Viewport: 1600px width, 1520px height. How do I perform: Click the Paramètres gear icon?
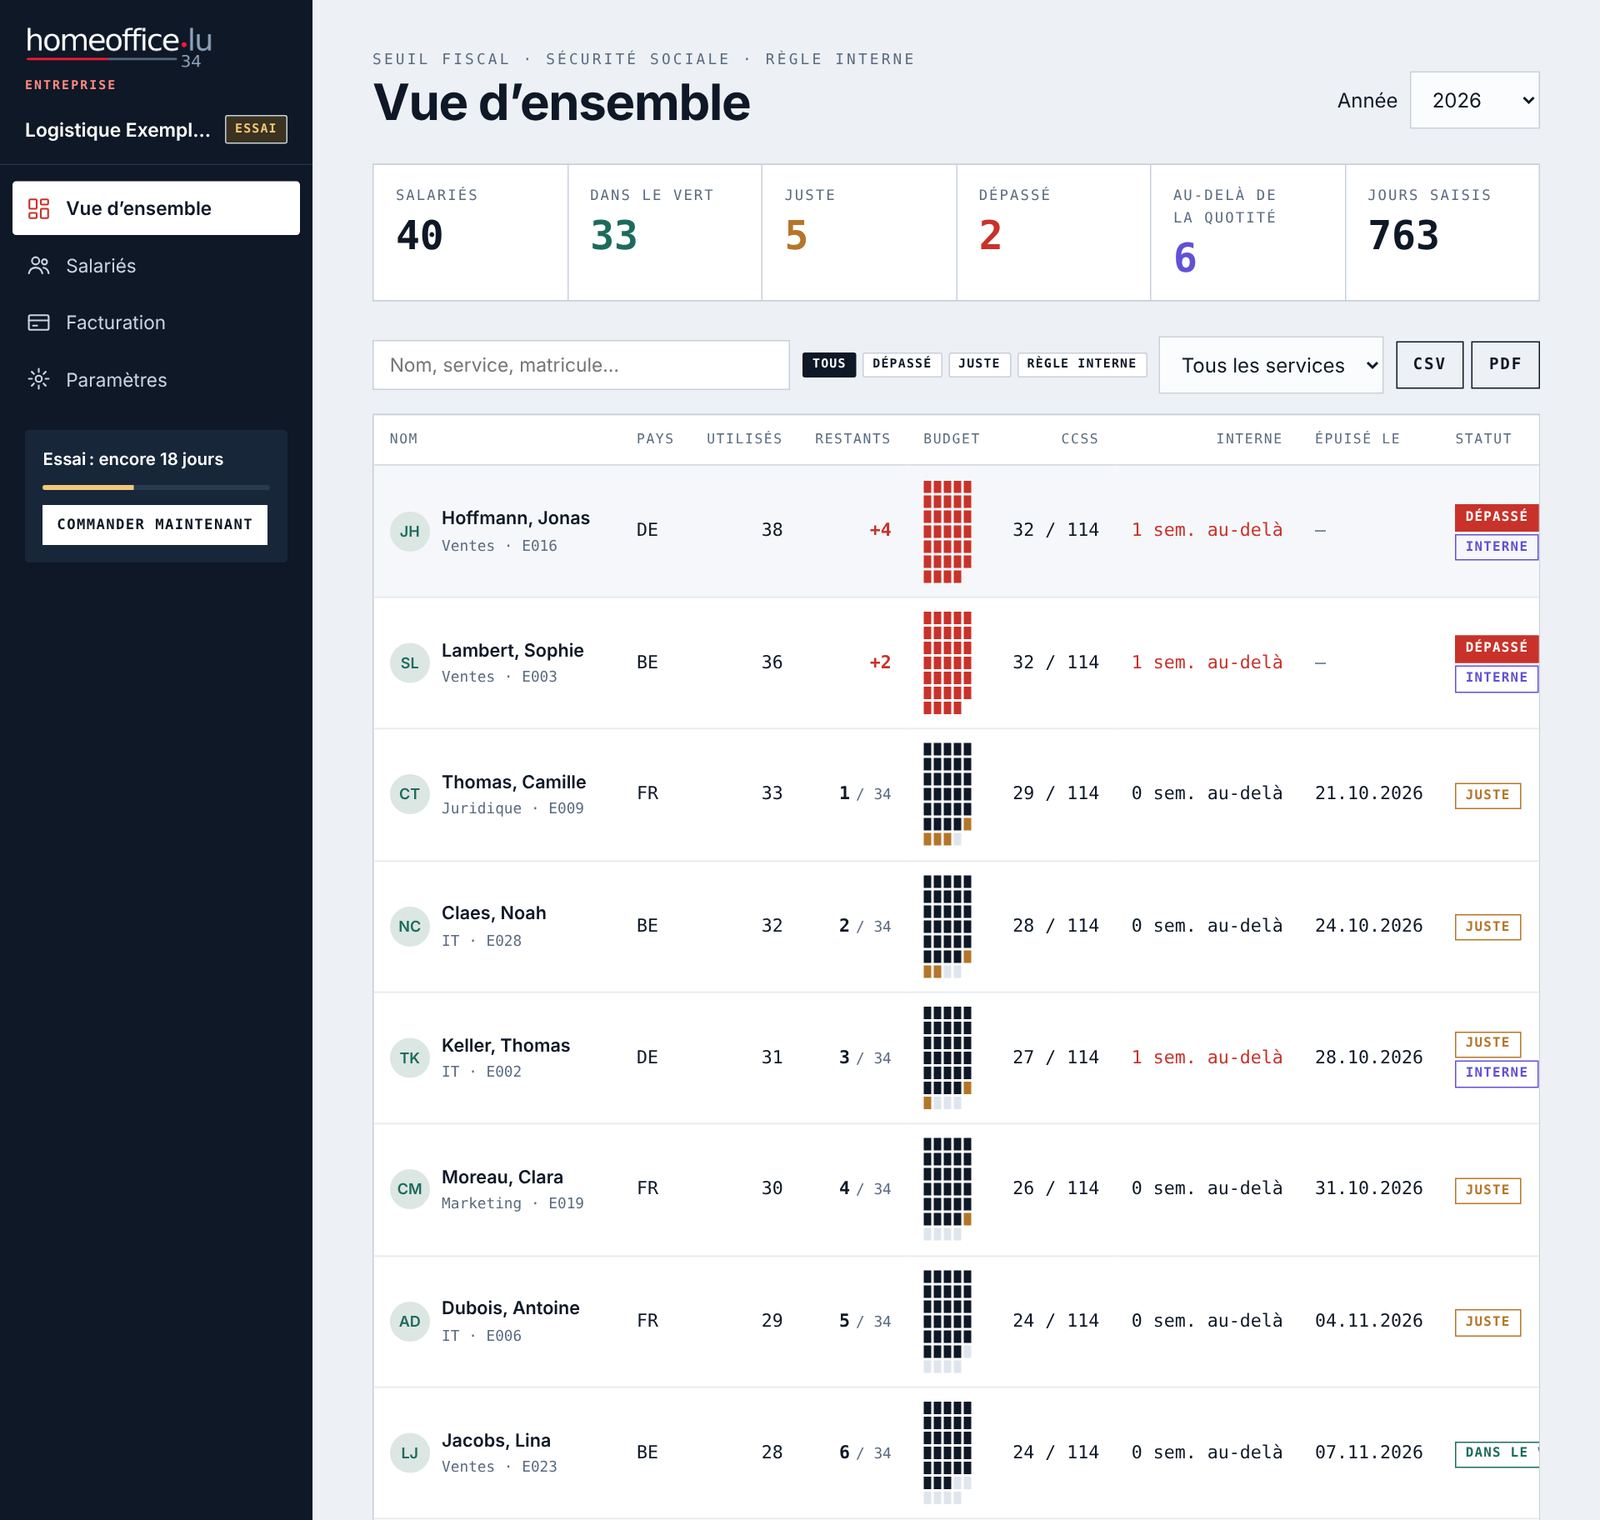pos(39,379)
